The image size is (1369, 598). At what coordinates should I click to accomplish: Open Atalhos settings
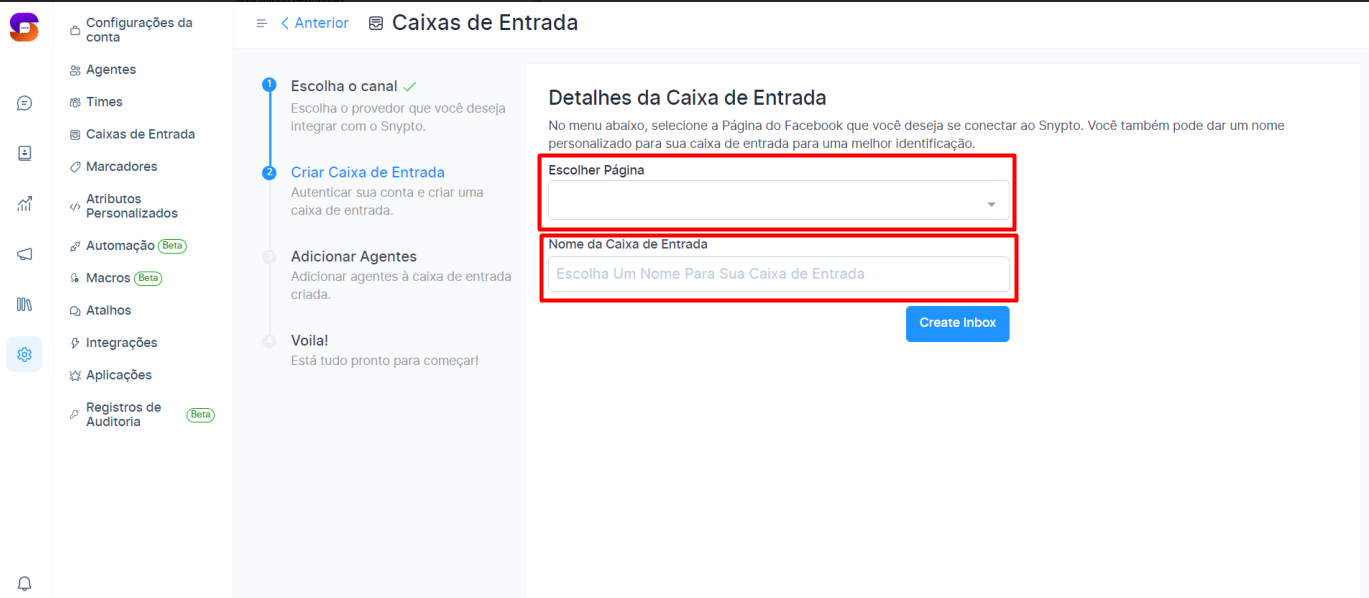(x=108, y=310)
